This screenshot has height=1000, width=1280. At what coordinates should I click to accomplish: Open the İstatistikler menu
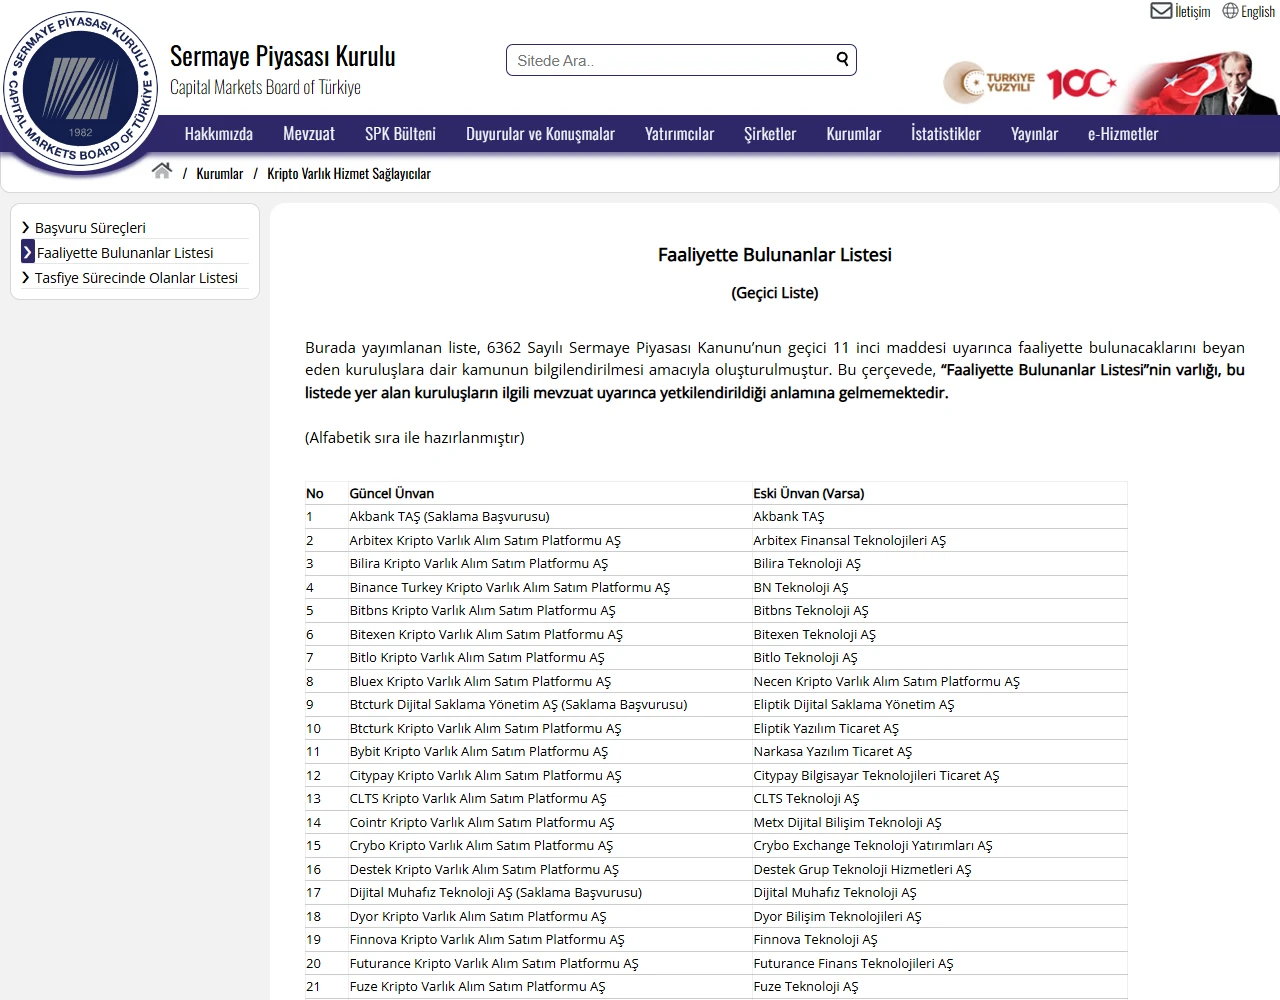(x=946, y=134)
